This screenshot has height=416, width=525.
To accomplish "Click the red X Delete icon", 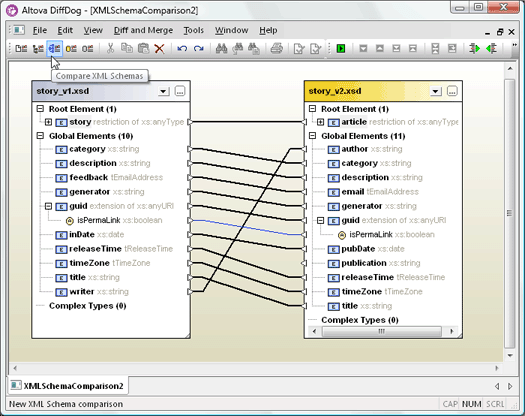I will [x=159, y=49].
